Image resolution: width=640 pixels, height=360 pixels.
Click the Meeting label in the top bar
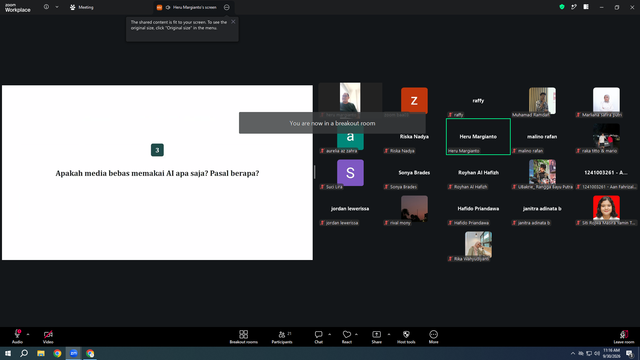point(82,7)
